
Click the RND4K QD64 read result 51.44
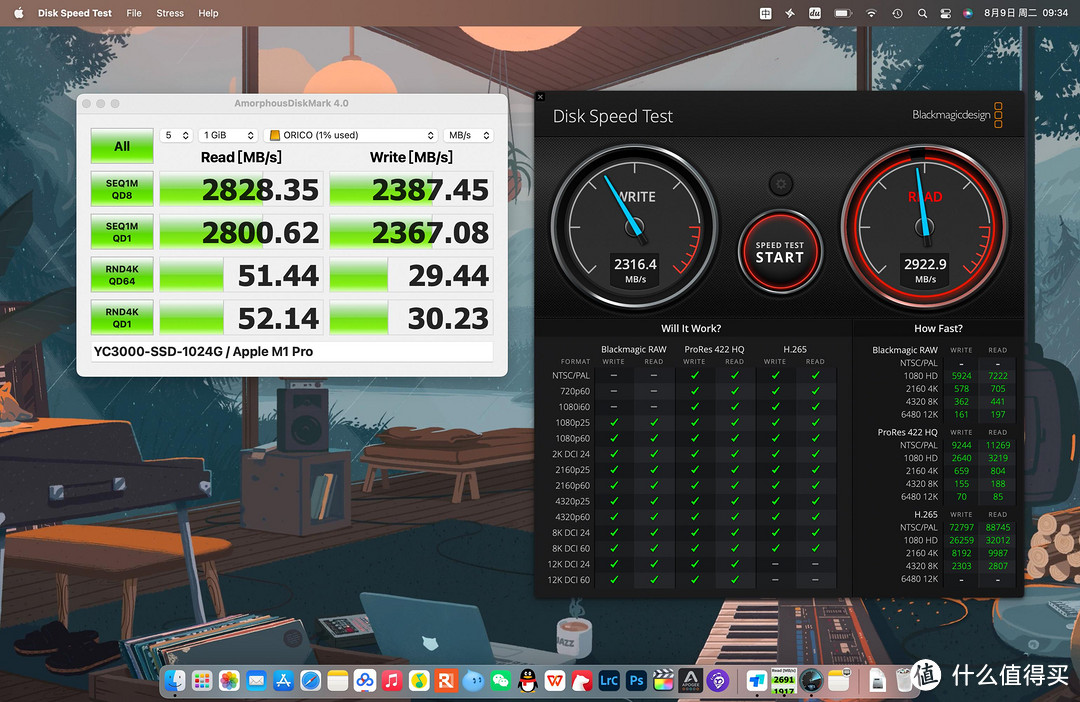[278, 276]
